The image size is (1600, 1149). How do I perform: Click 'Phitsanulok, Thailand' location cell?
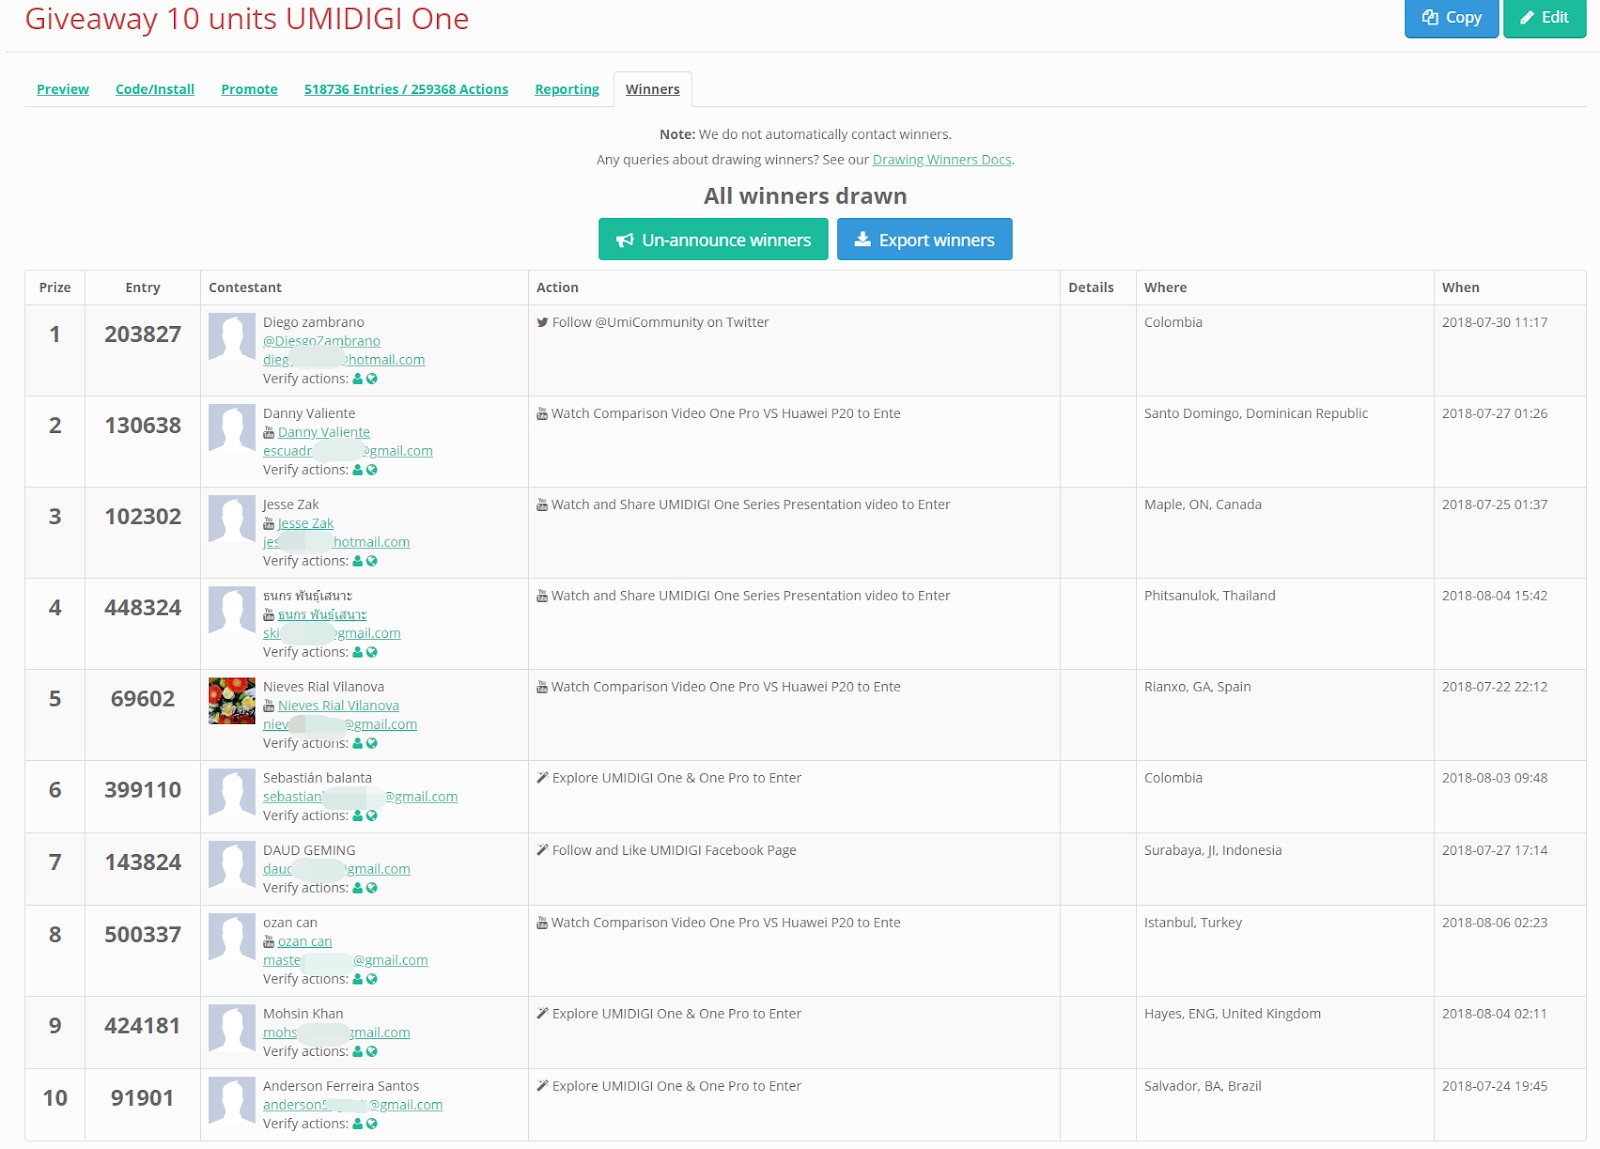(1210, 595)
